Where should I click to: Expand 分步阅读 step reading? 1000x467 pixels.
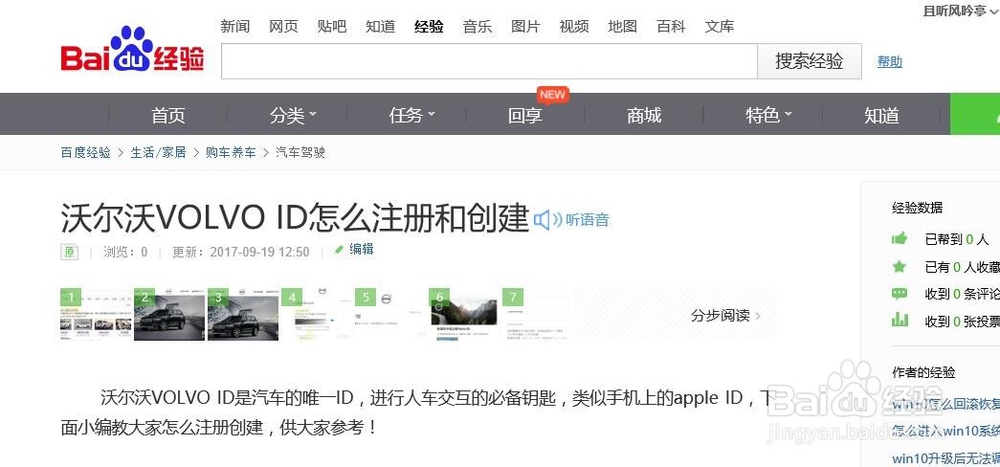pyautogui.click(x=726, y=315)
